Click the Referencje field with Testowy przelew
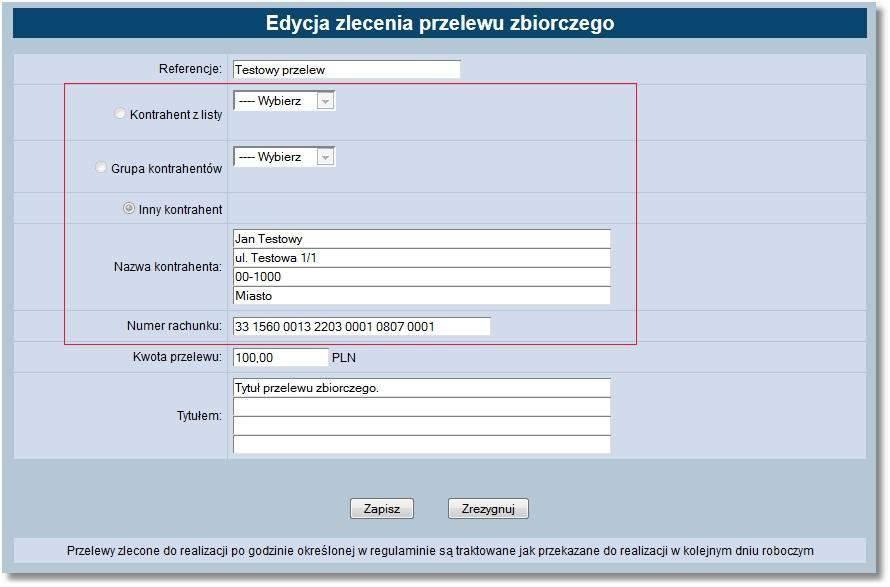 [x=347, y=70]
